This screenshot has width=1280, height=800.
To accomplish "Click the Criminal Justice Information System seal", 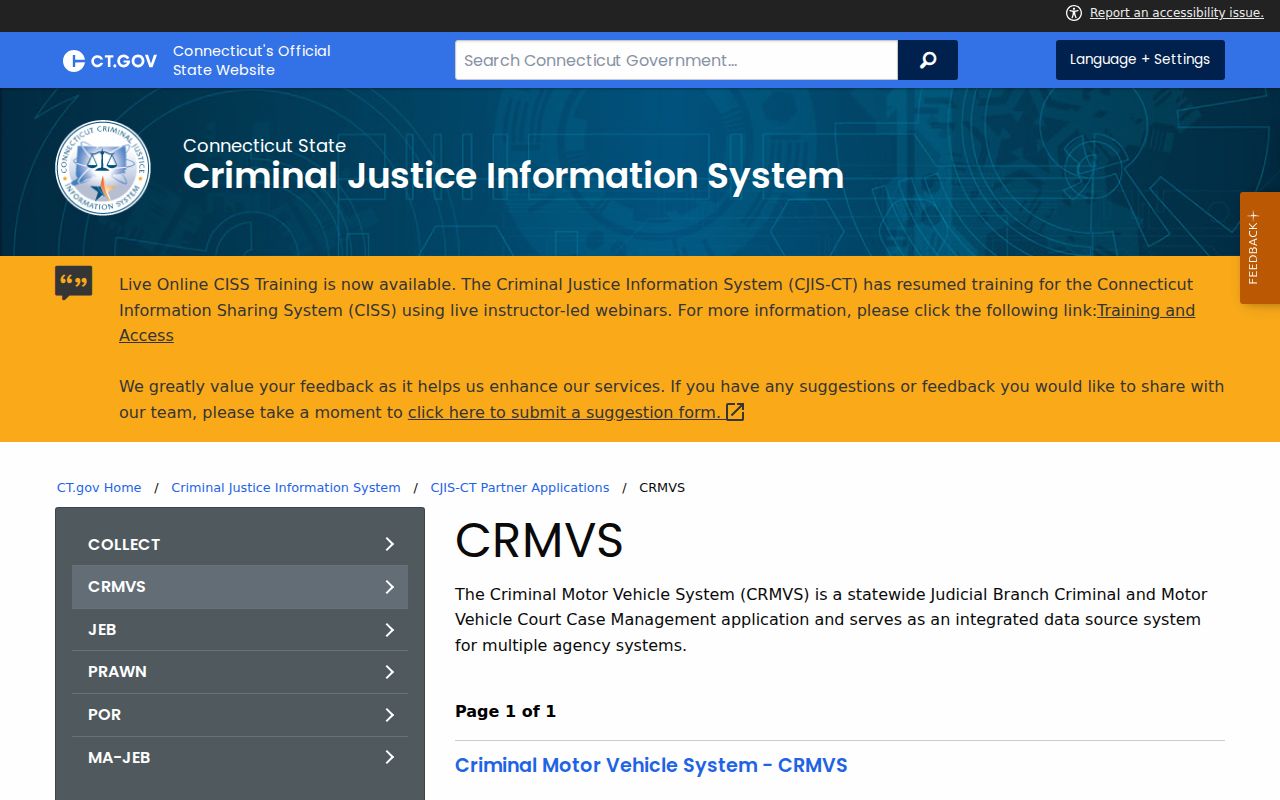I will point(103,168).
